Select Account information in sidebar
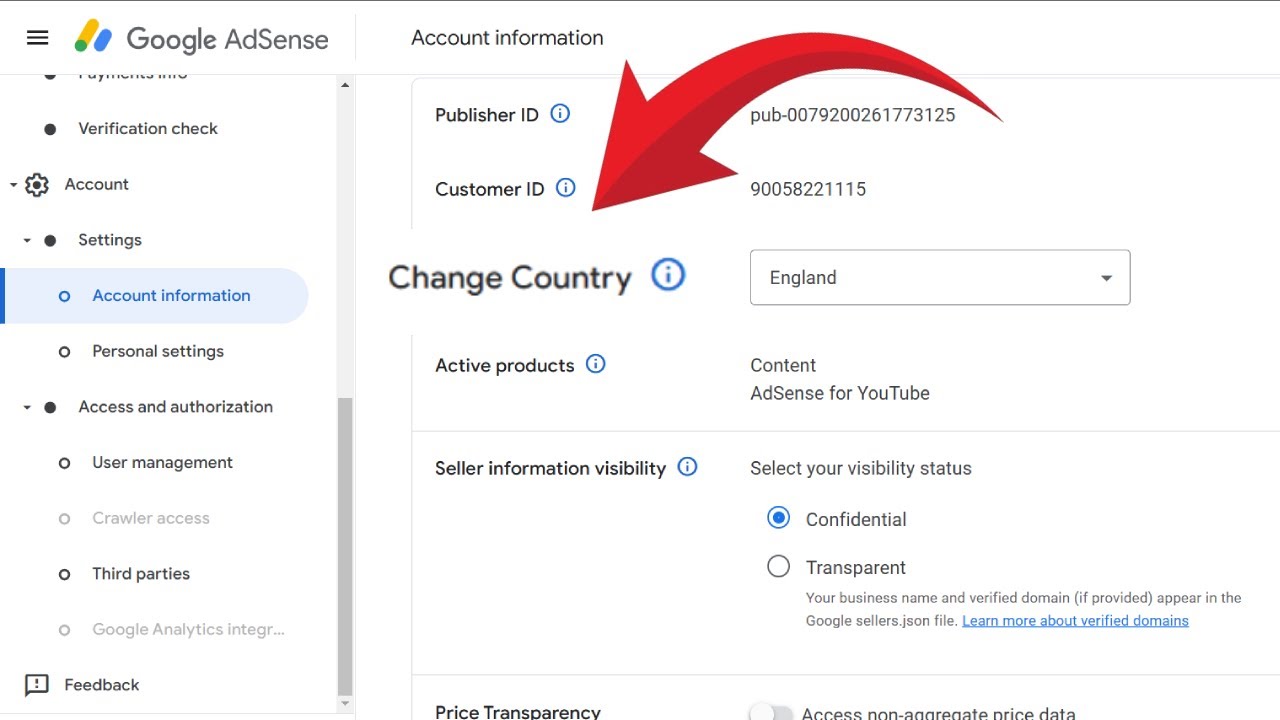 click(x=155, y=296)
